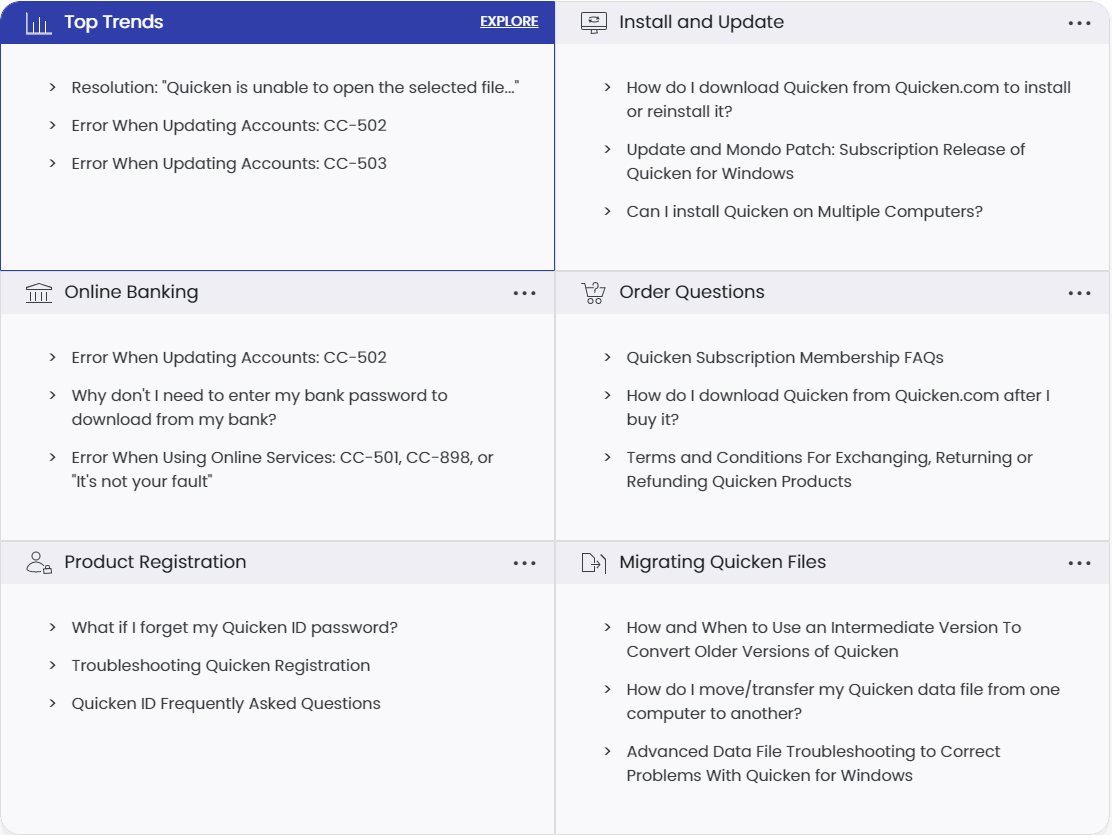This screenshot has width=1112, height=835.
Task: Click the Top Trends section heading
Action: pos(114,22)
